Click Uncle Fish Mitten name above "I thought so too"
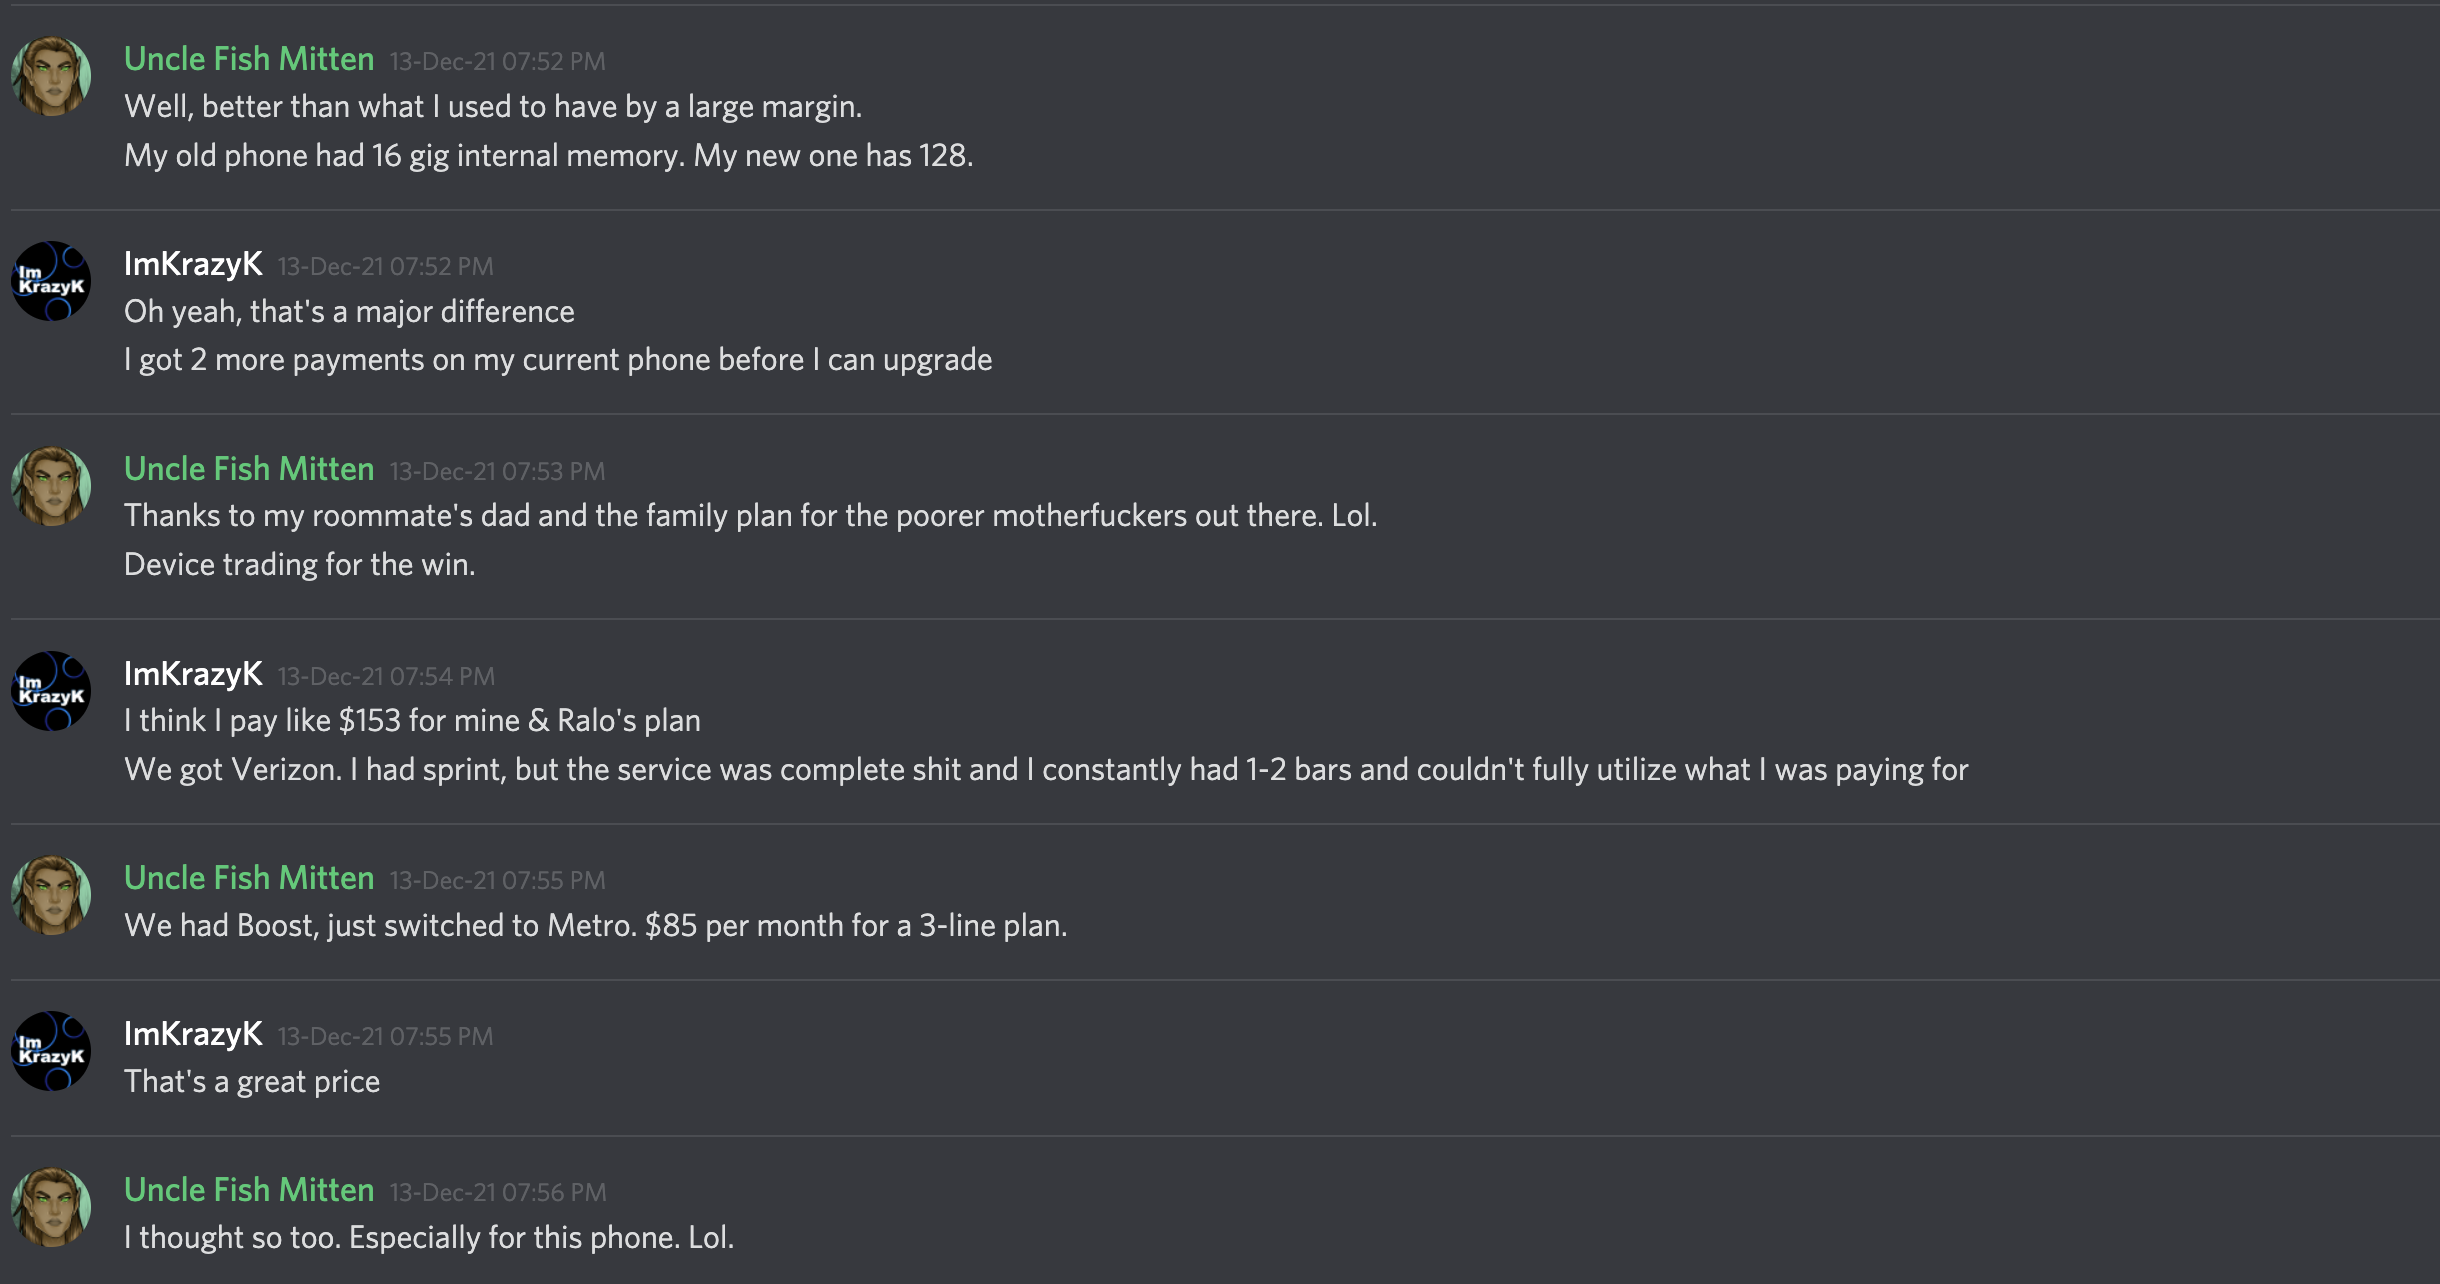This screenshot has height=1284, width=2440. (249, 1190)
